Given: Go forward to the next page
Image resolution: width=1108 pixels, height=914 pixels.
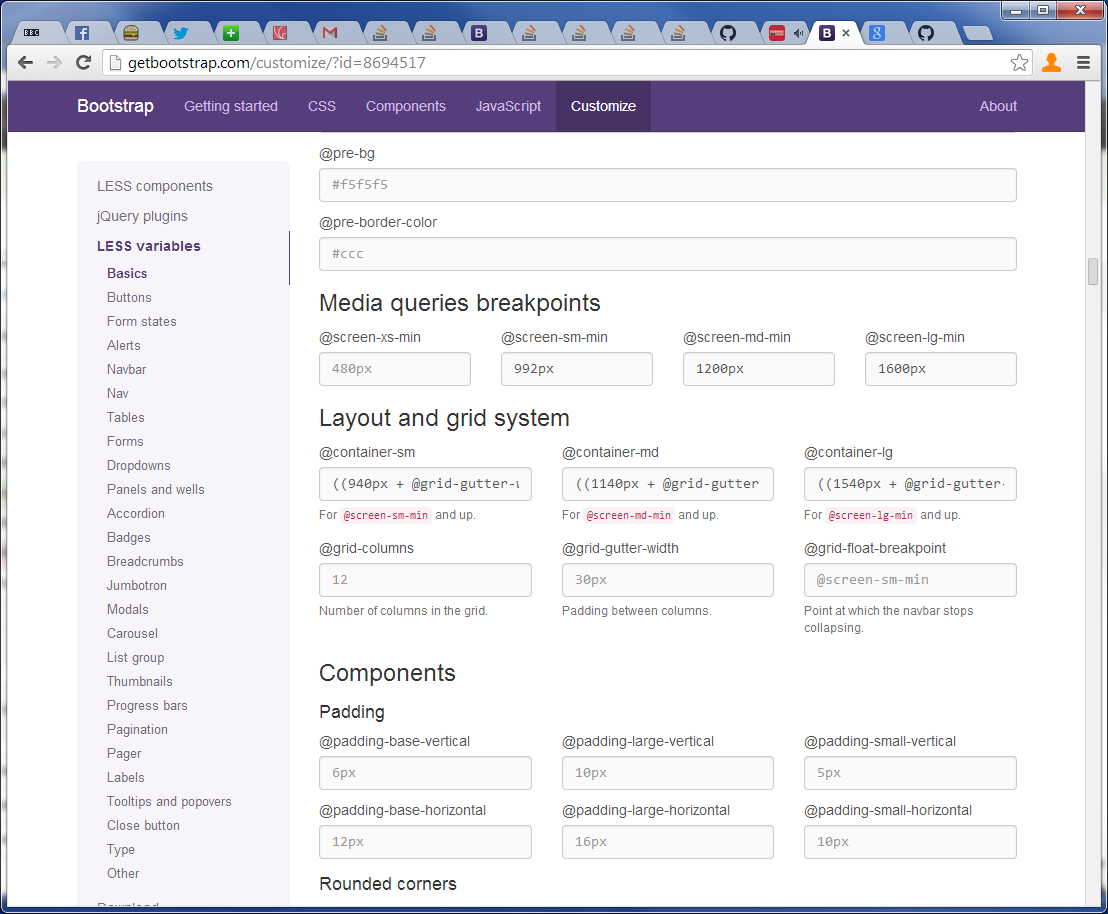Looking at the screenshot, I should [x=54, y=63].
